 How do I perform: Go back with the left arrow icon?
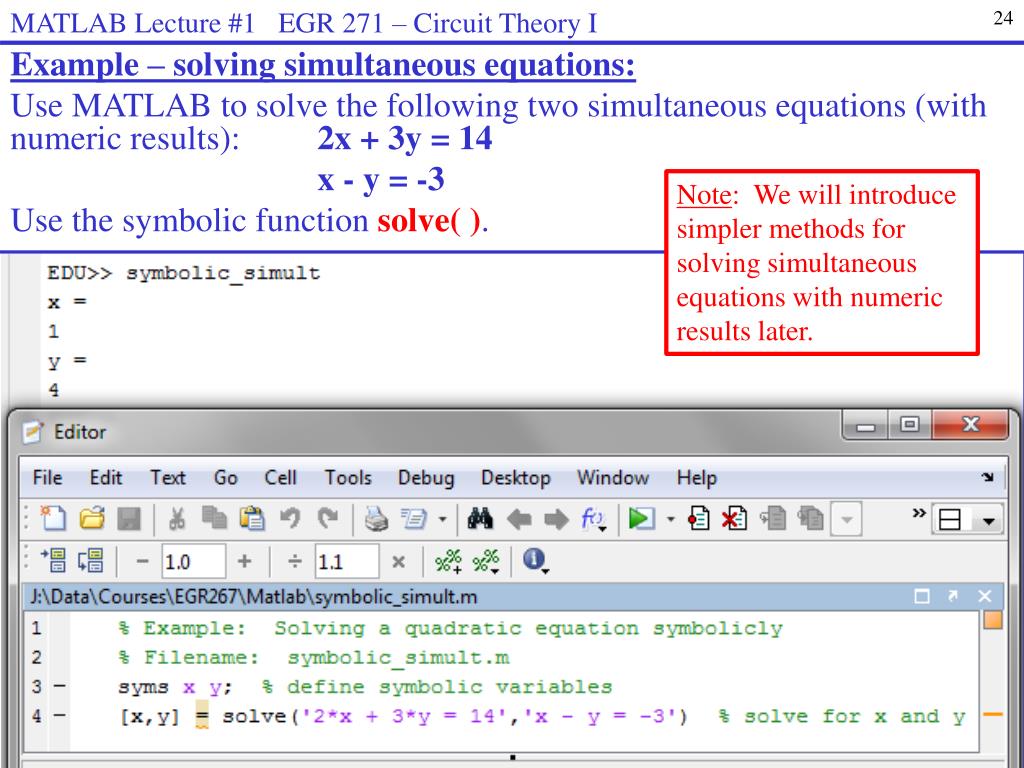pyautogui.click(x=519, y=519)
